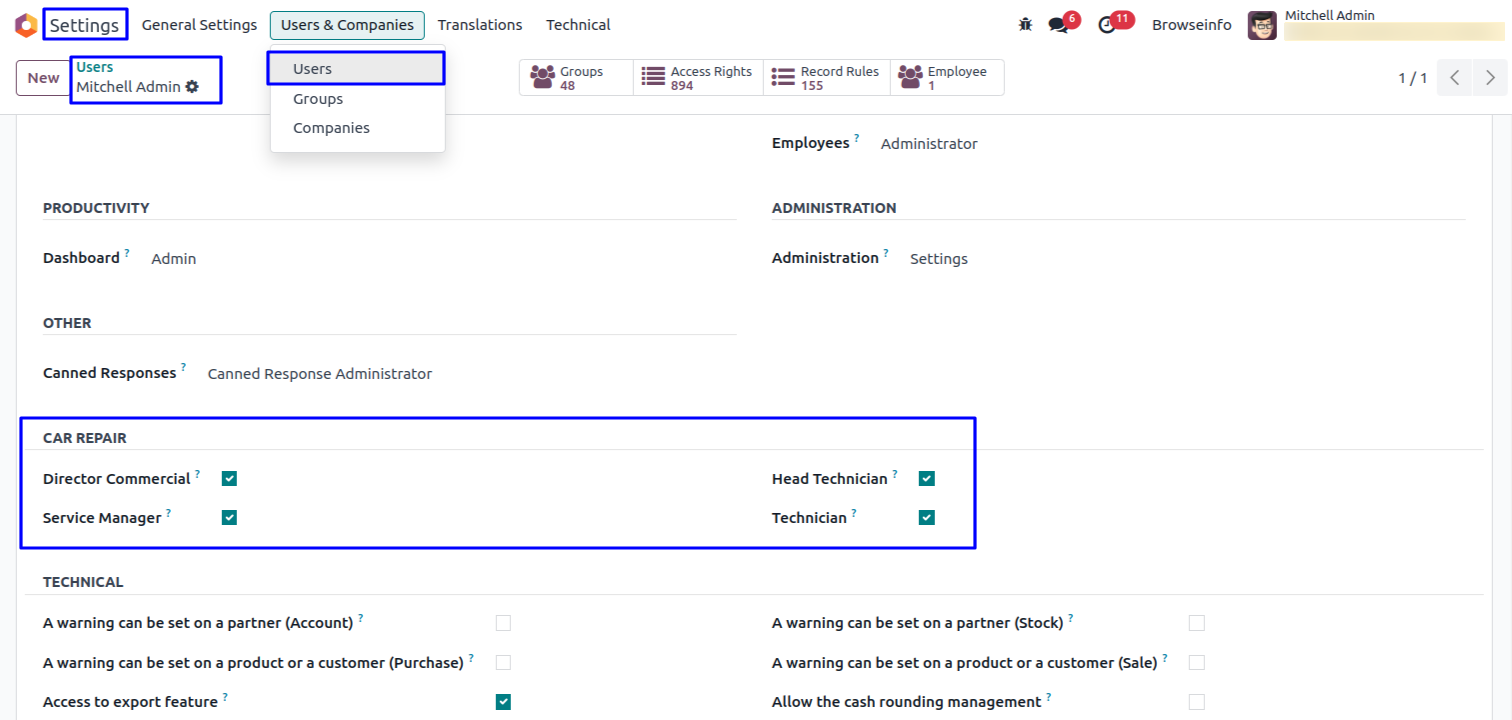Screen dimensions: 1512x720
Task: Show the help tooltip for Head Technician
Action: click(895, 475)
